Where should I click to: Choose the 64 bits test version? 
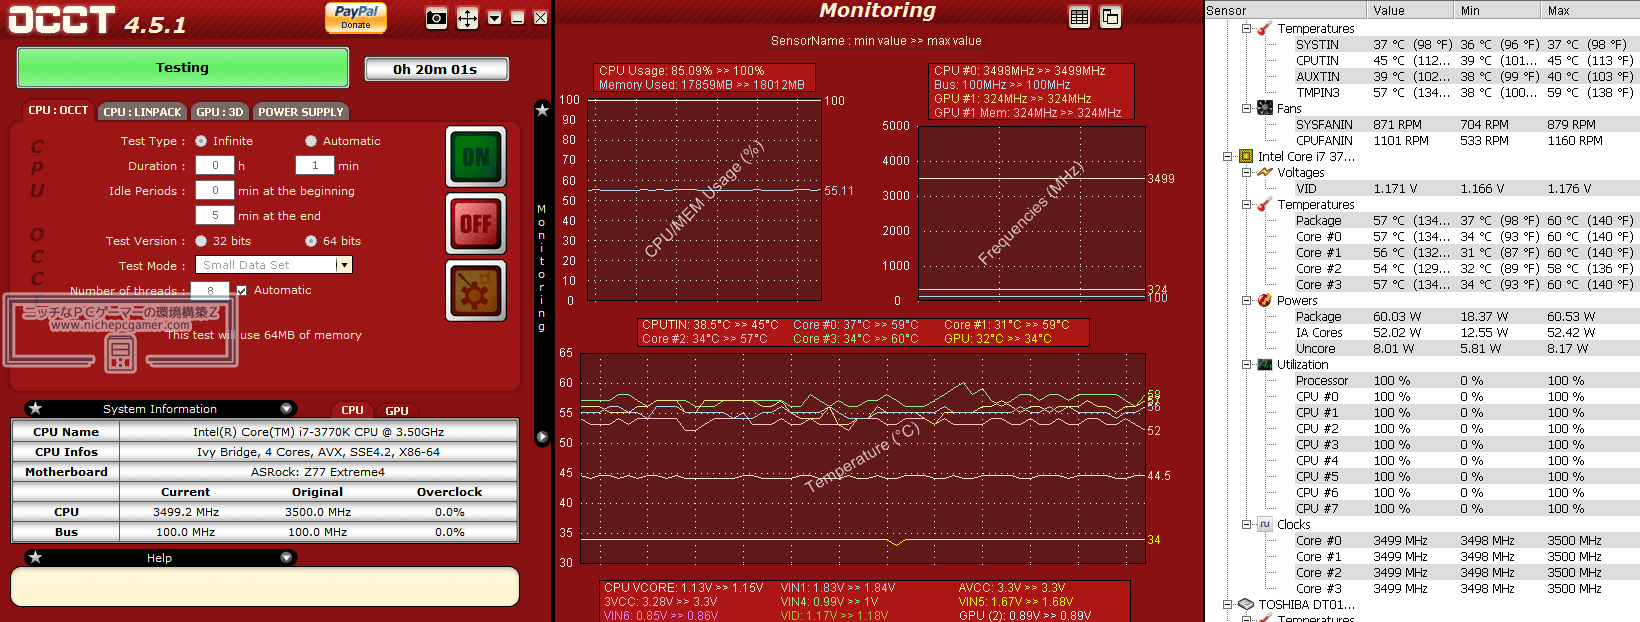click(x=311, y=241)
